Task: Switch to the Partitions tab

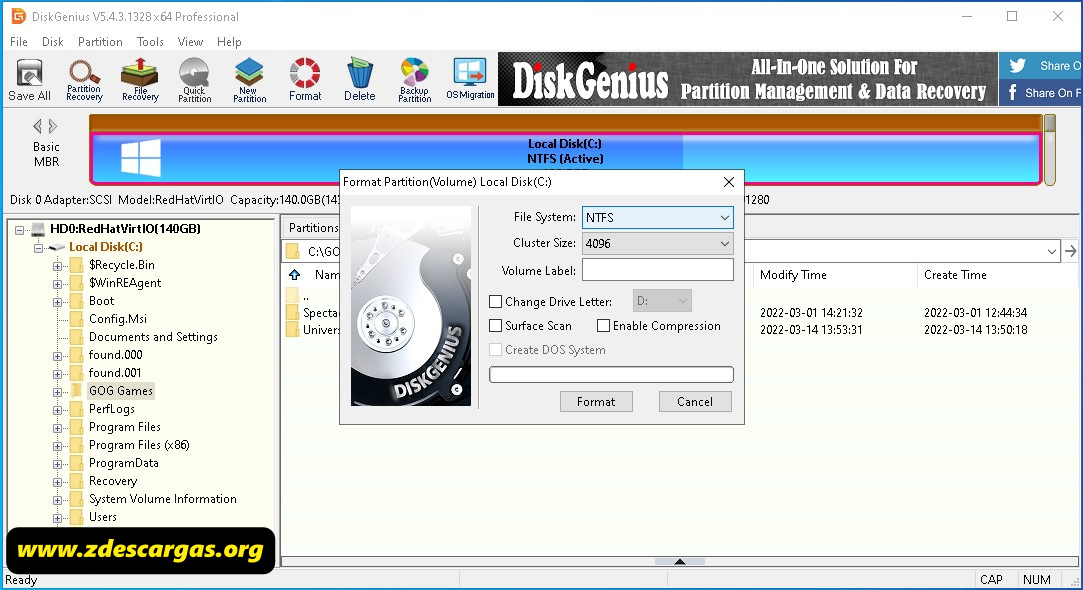Action: tap(312, 227)
